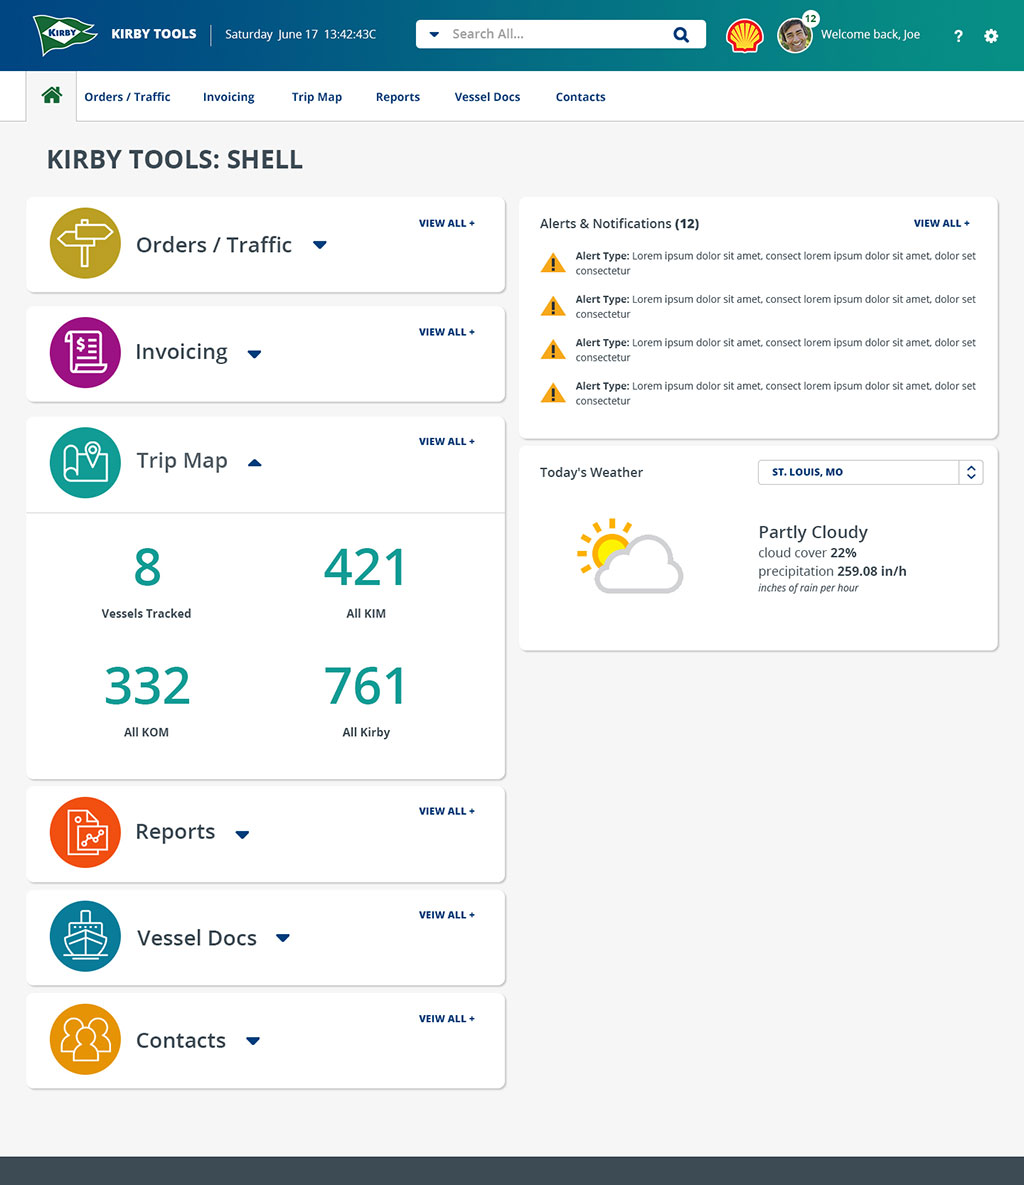Expand the Vessel Docs section arrow

pyautogui.click(x=283, y=938)
